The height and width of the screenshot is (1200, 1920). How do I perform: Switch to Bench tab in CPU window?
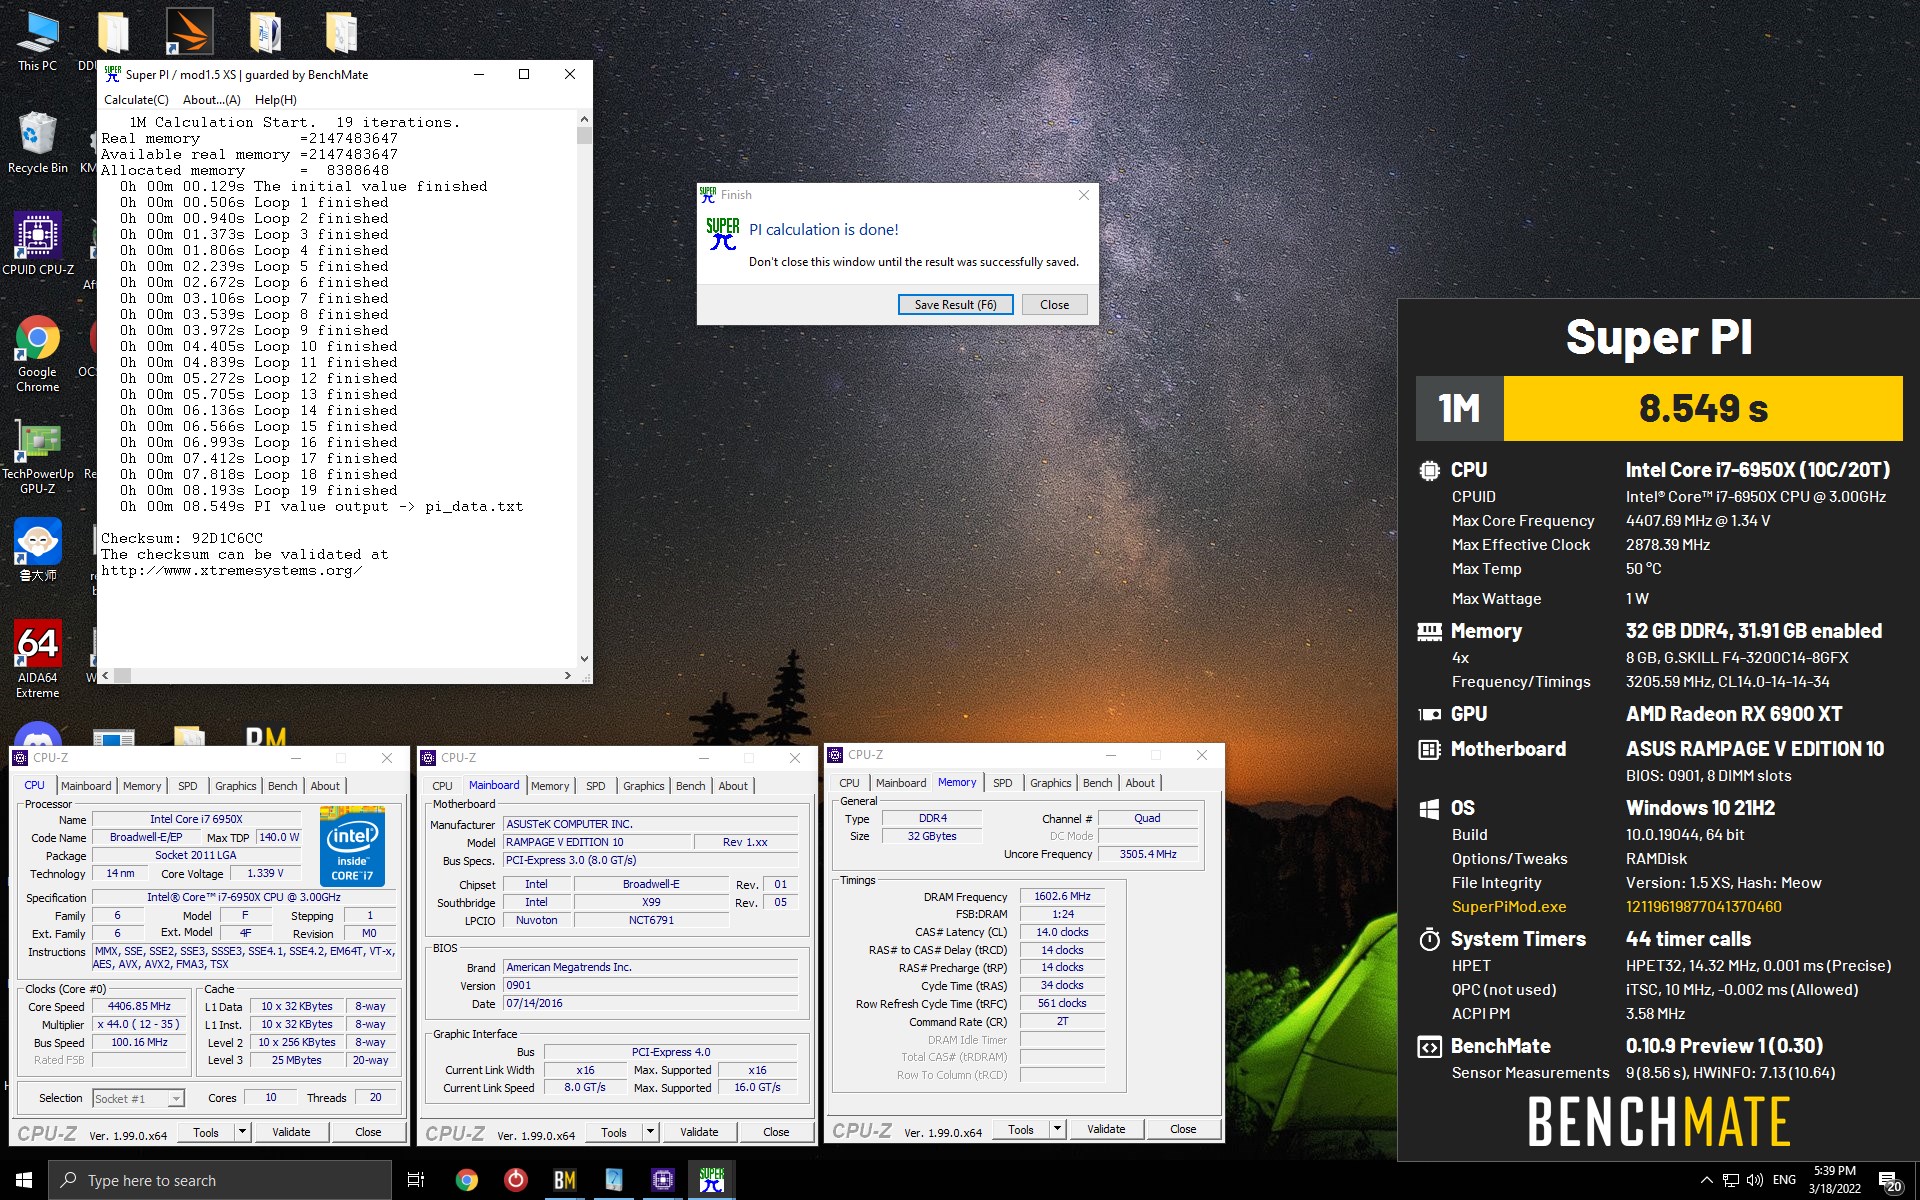[x=283, y=786]
